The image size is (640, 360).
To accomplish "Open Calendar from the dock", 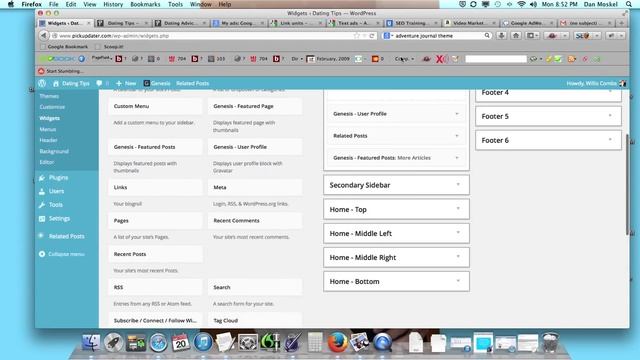I will pyautogui.click(x=180, y=342).
